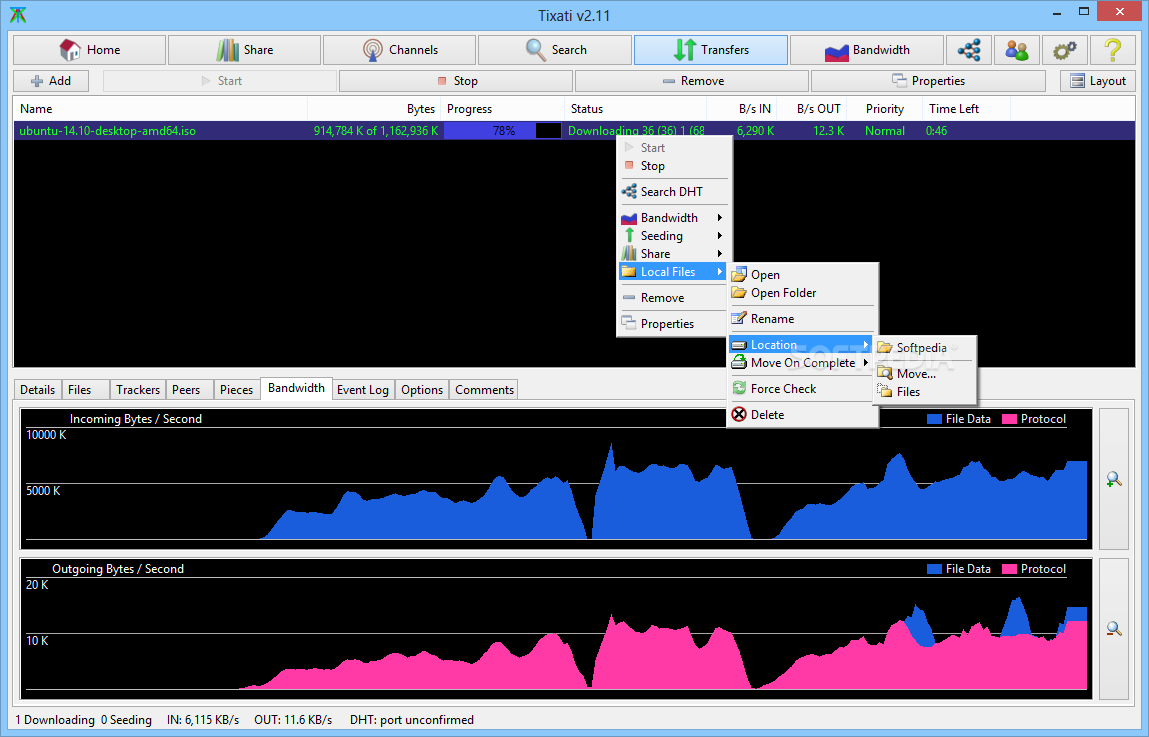This screenshot has width=1149, height=737.
Task: Switch to the Event Log tab
Action: (363, 390)
